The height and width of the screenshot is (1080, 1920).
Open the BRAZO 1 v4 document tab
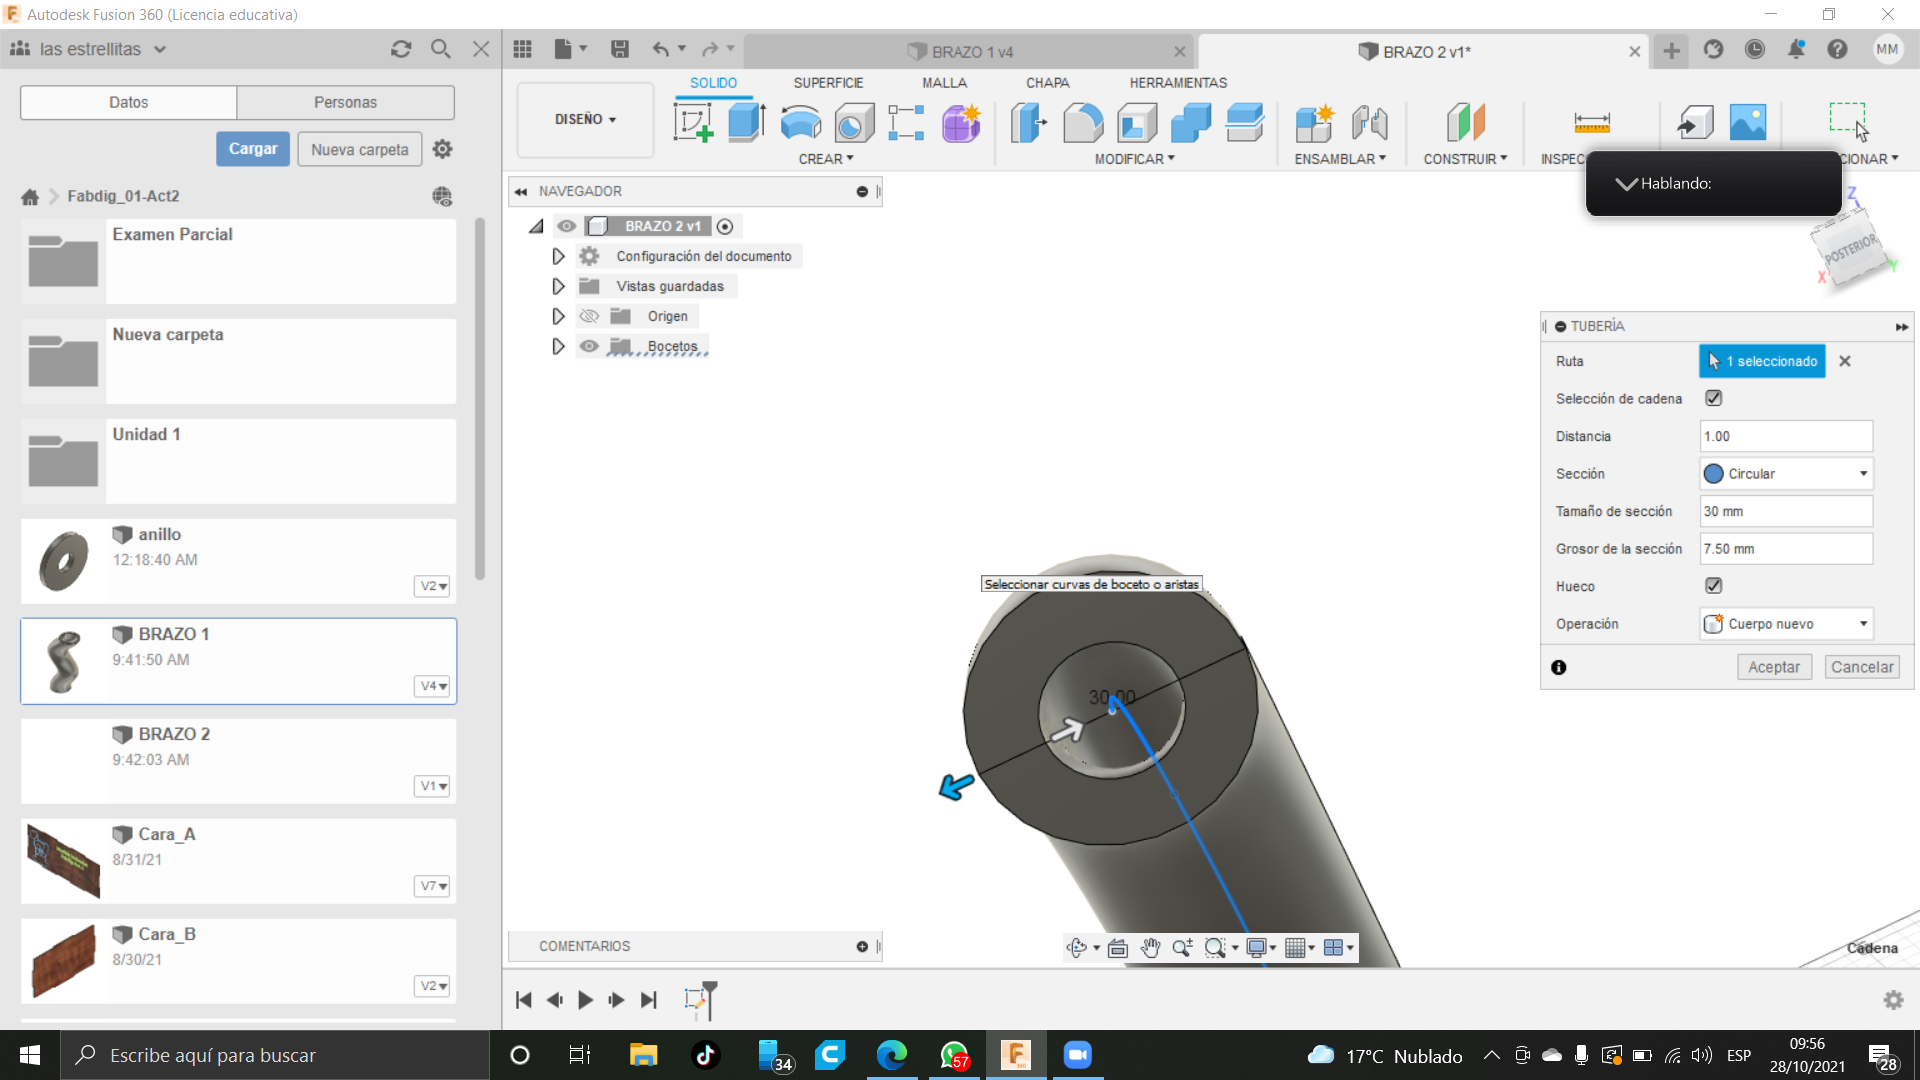972,52
